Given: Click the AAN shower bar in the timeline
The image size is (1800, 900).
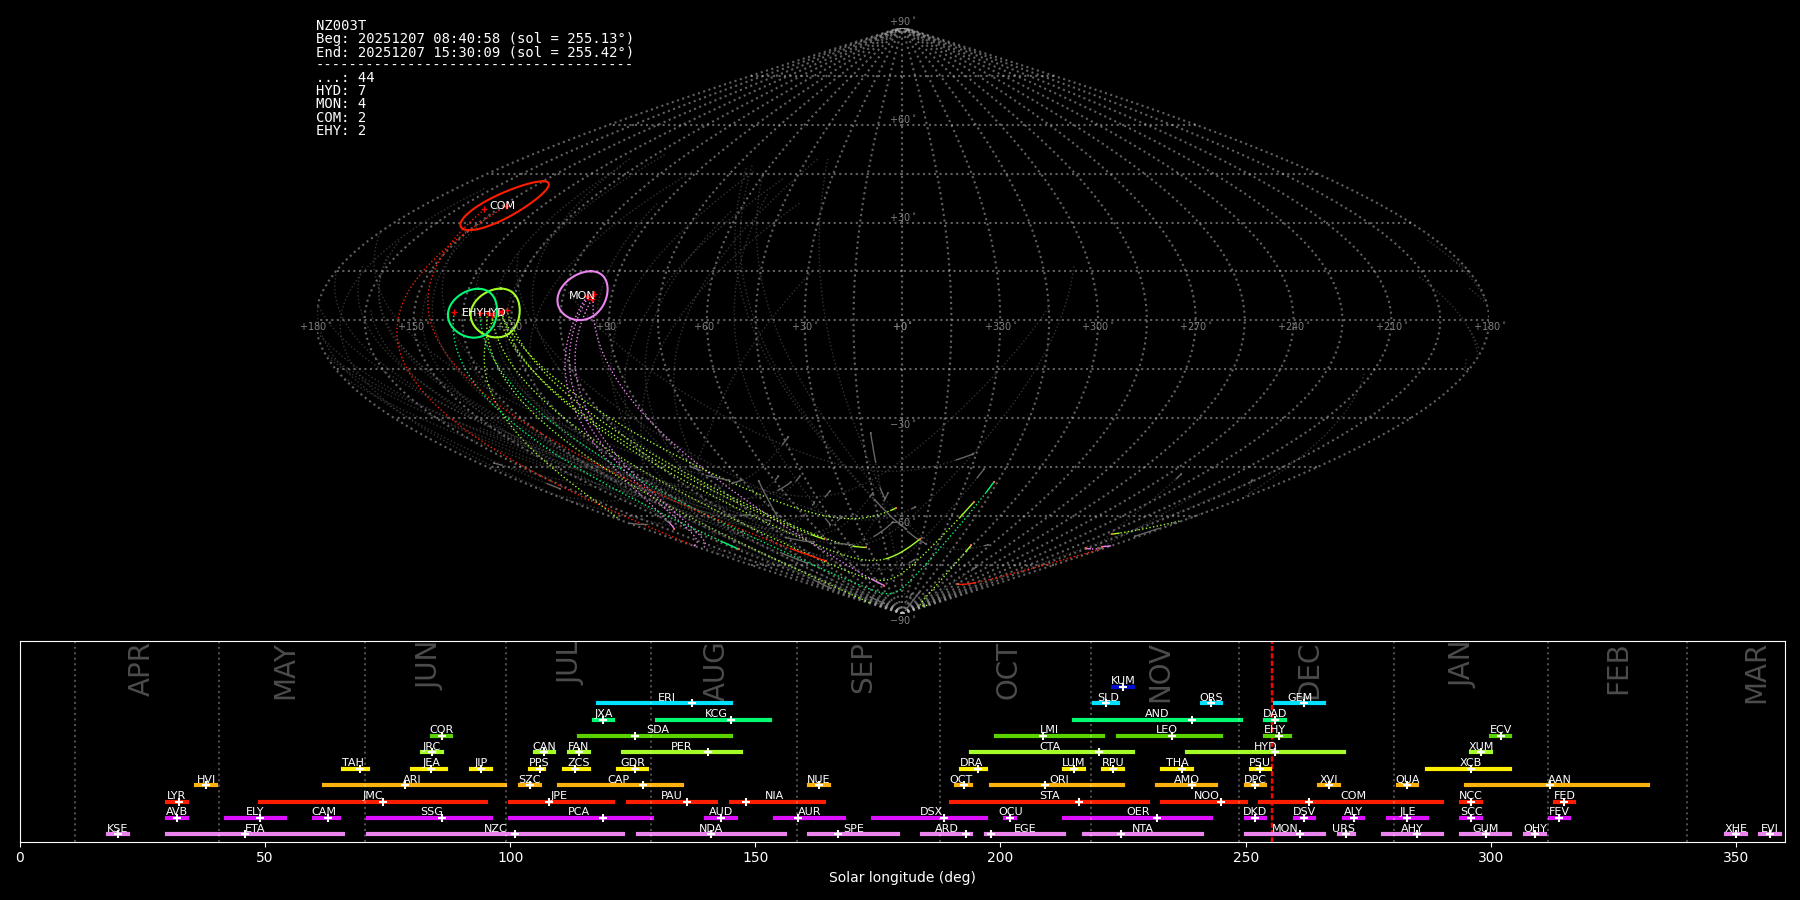Looking at the screenshot, I should (x=1557, y=785).
